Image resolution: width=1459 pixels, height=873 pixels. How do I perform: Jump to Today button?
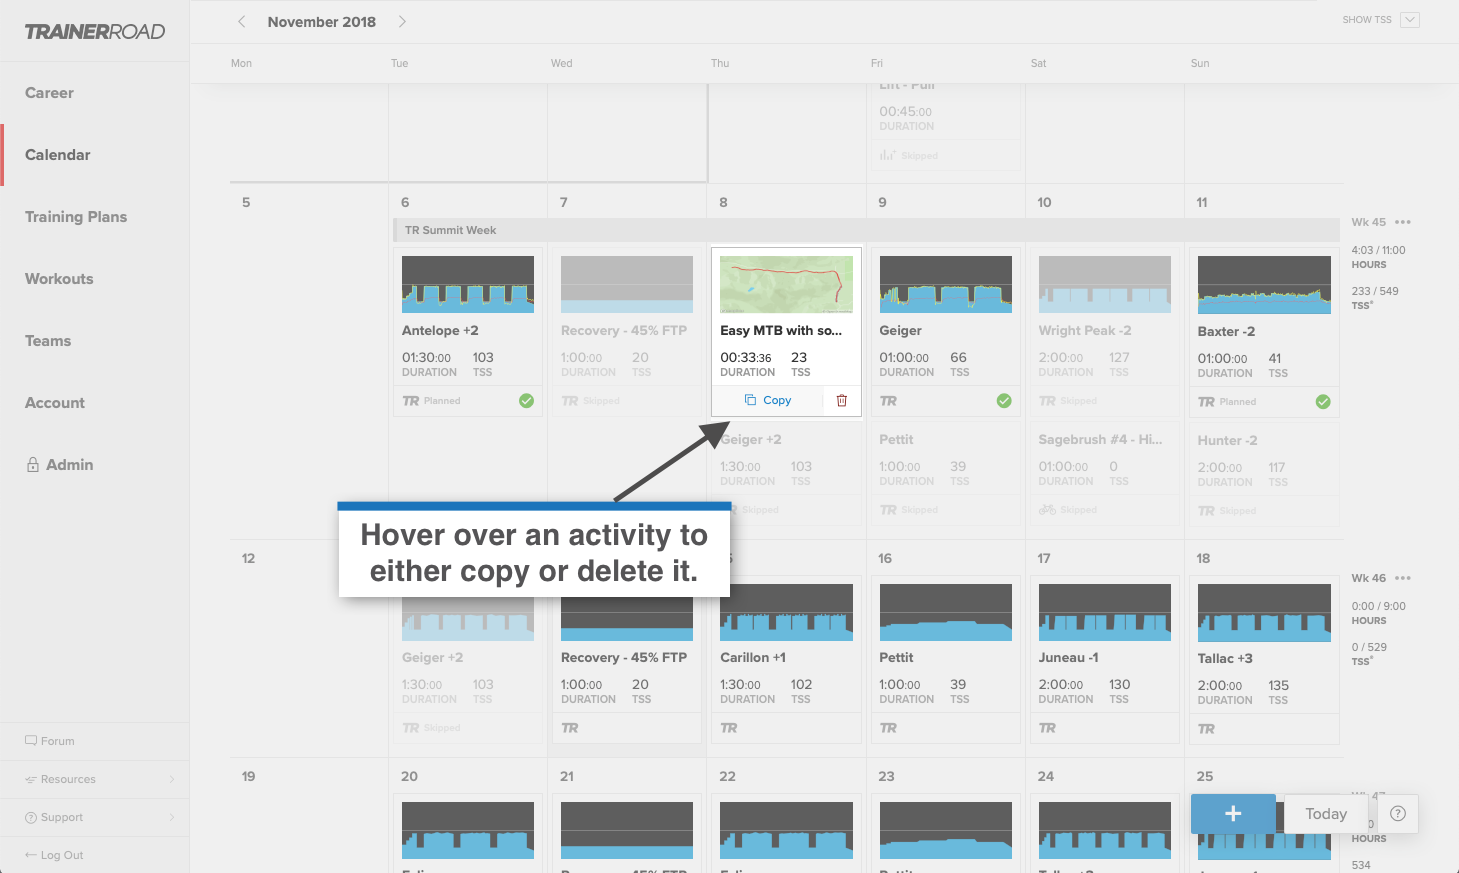point(1326,814)
